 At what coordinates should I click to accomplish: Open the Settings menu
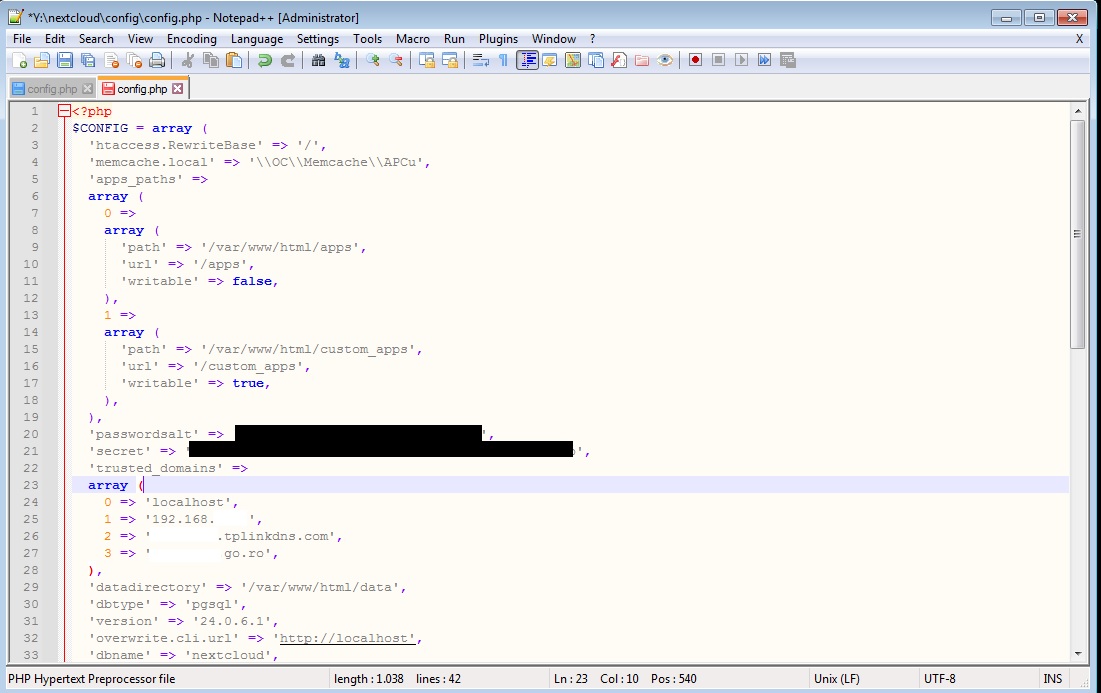click(317, 39)
